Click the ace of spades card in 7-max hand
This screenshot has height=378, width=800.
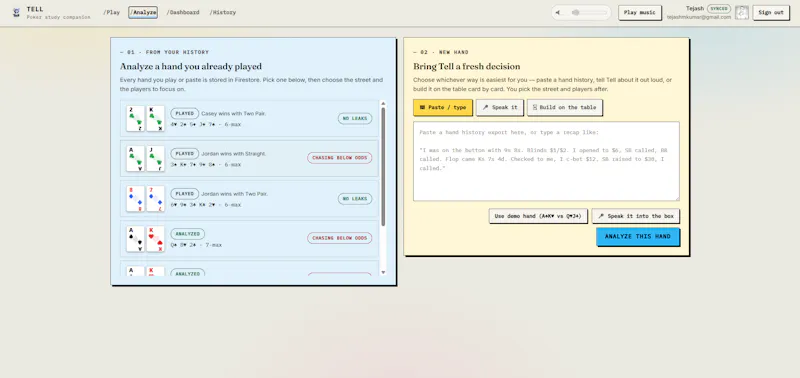tap(135, 239)
